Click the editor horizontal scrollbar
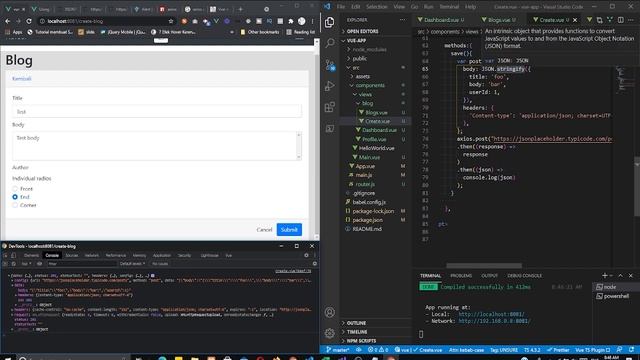 click(x=484, y=265)
